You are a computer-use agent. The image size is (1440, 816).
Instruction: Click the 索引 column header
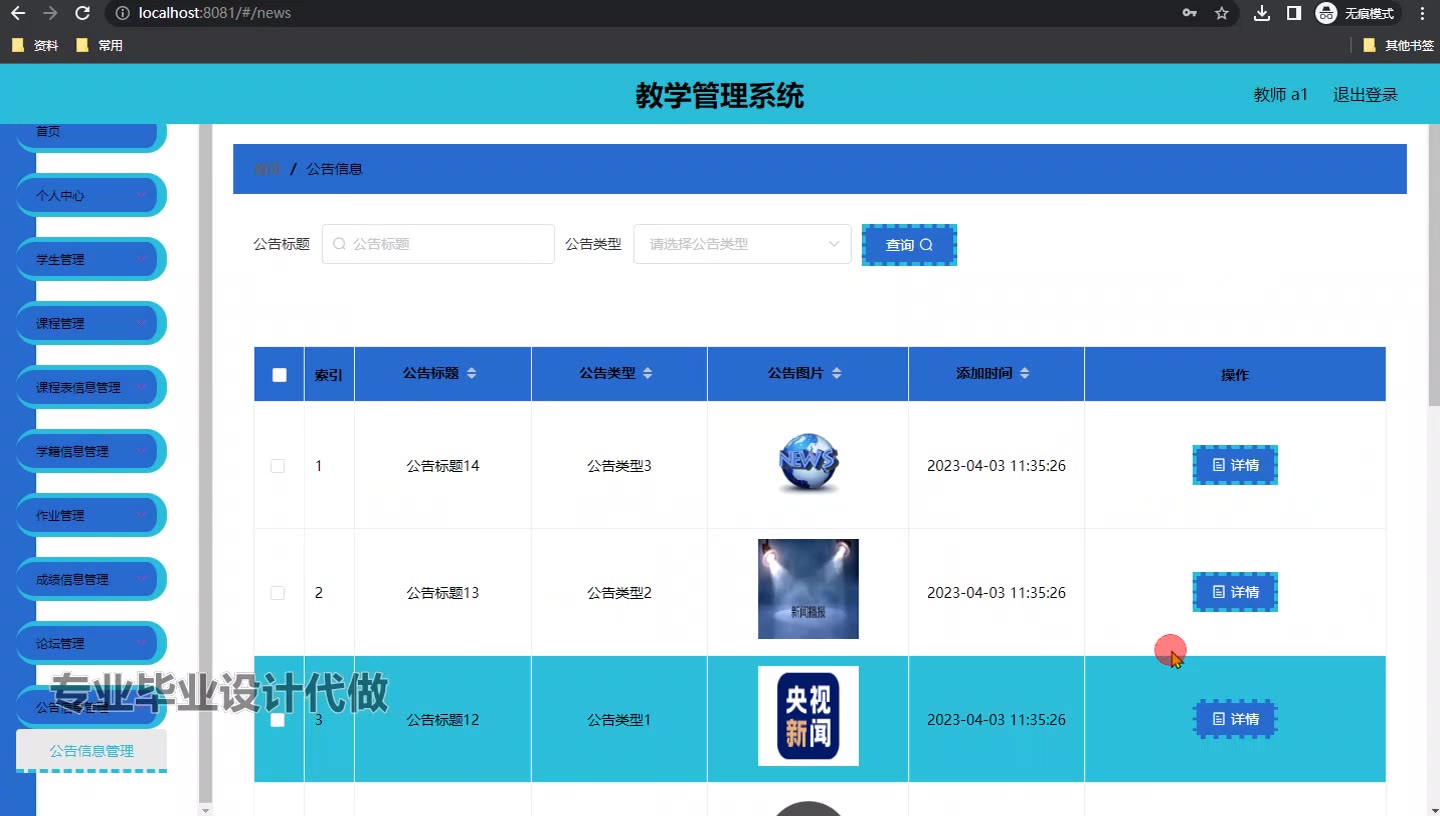pyautogui.click(x=329, y=375)
